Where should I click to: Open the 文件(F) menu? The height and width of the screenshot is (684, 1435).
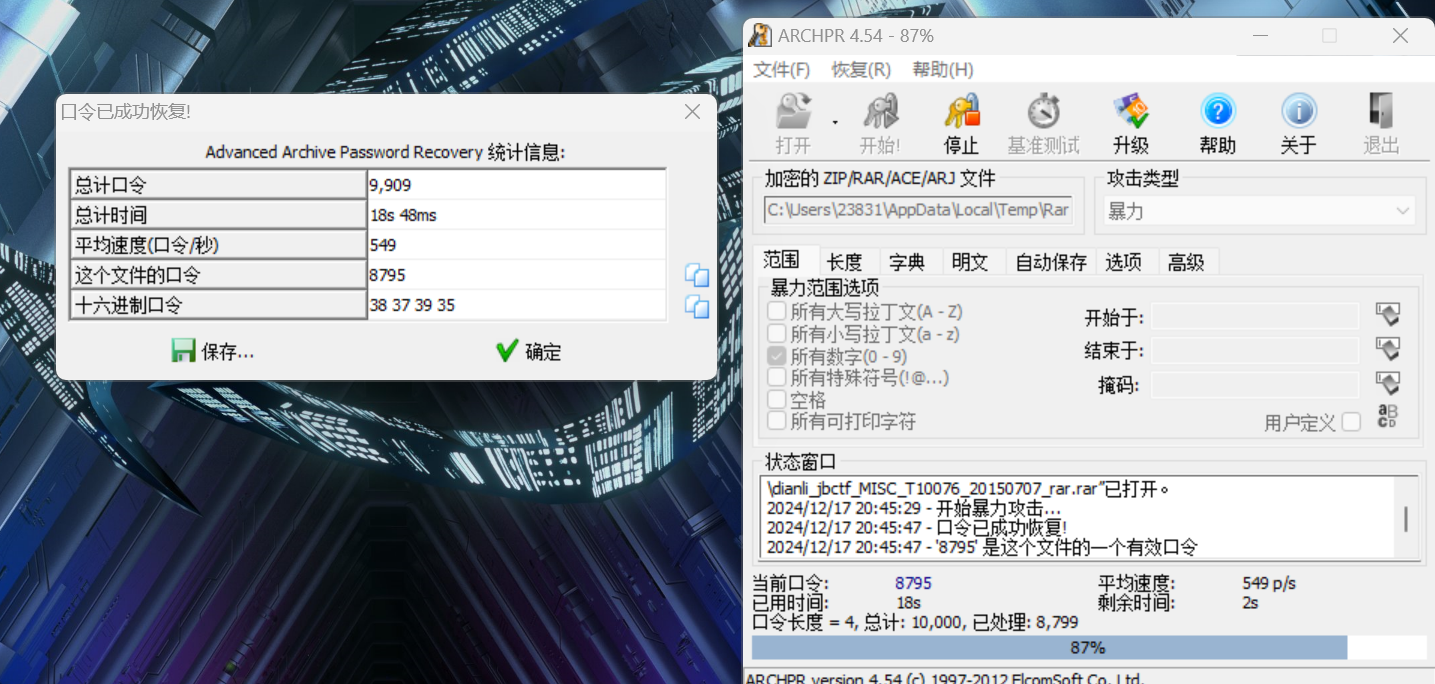[x=781, y=69]
